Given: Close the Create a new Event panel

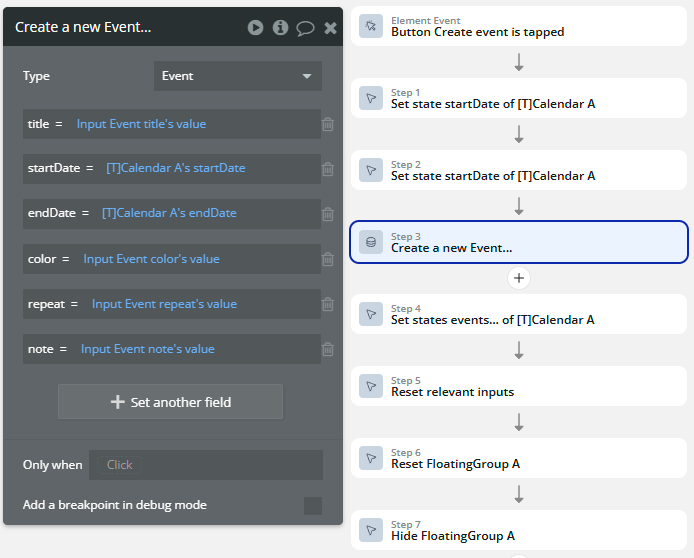Looking at the screenshot, I should [331, 27].
